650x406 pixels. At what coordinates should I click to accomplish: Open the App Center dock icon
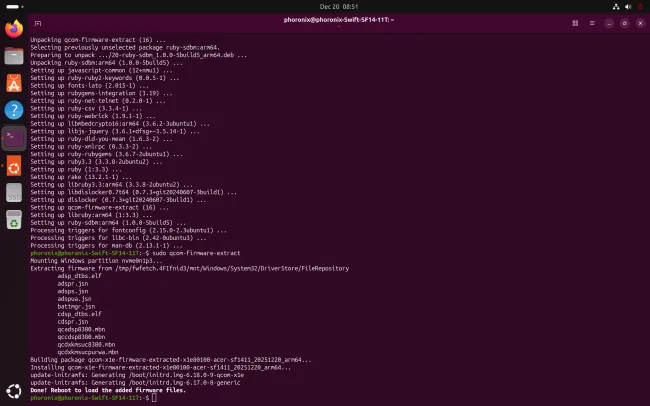point(14,83)
